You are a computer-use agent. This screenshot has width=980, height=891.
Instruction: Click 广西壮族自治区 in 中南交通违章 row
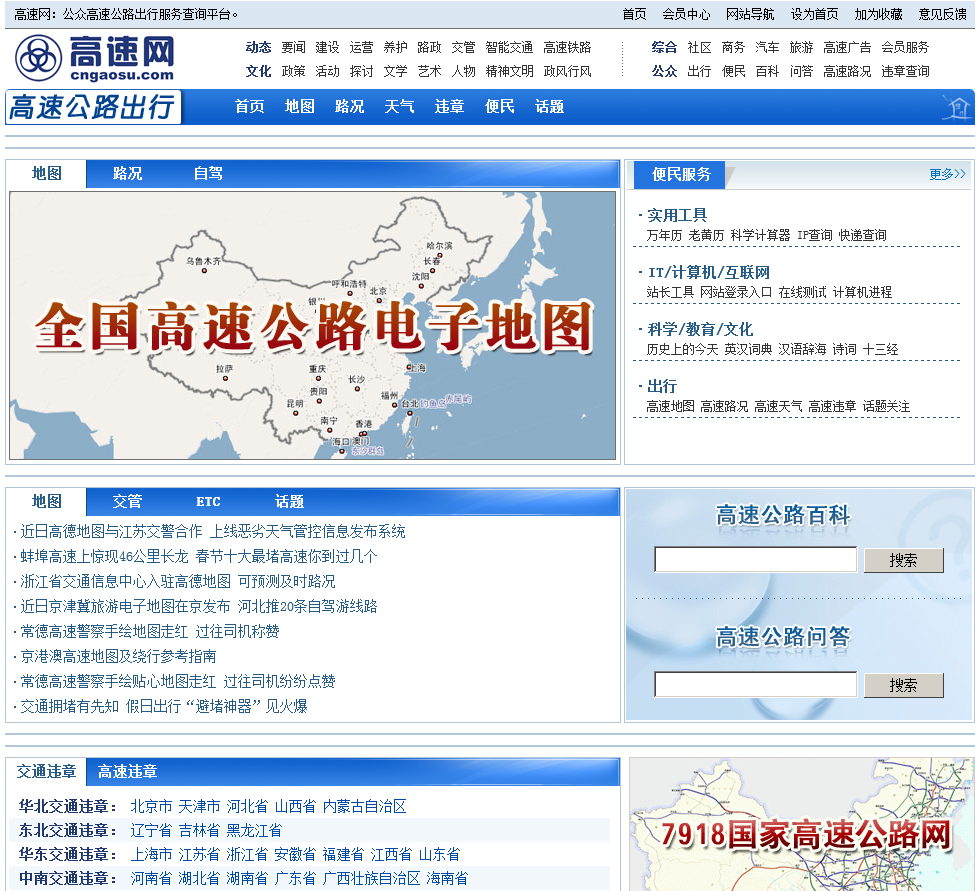(x=371, y=879)
